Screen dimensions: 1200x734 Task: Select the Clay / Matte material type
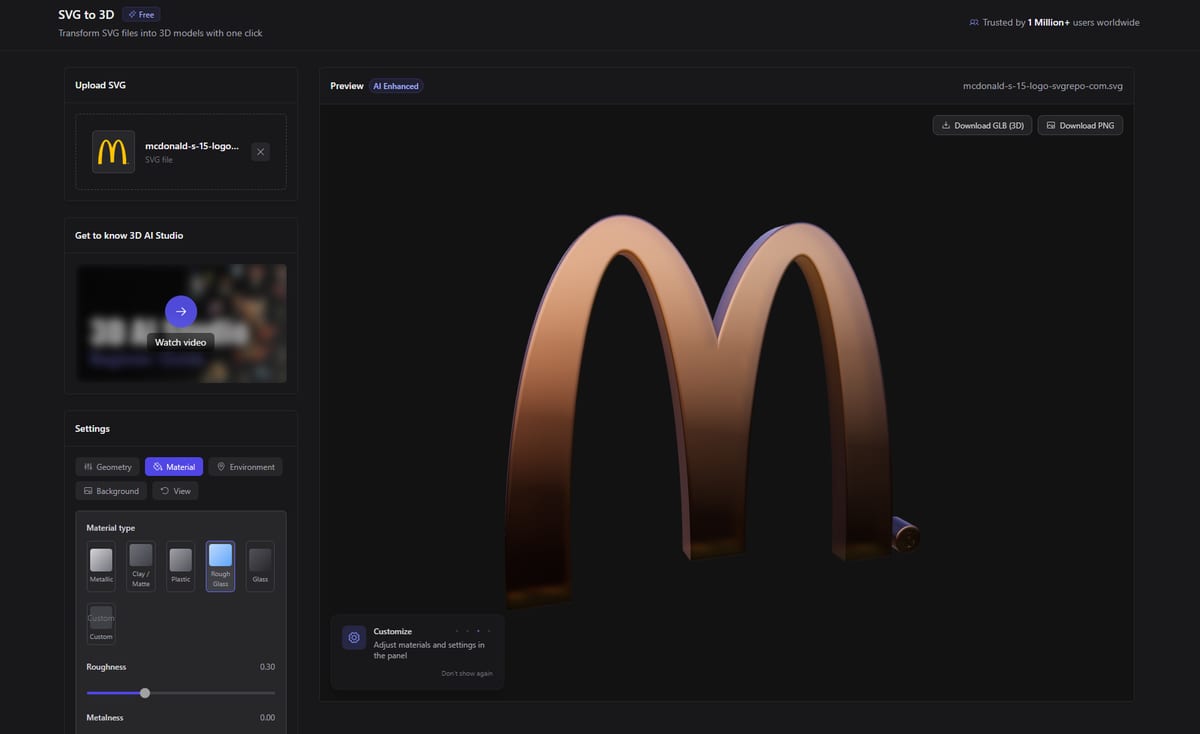point(141,566)
